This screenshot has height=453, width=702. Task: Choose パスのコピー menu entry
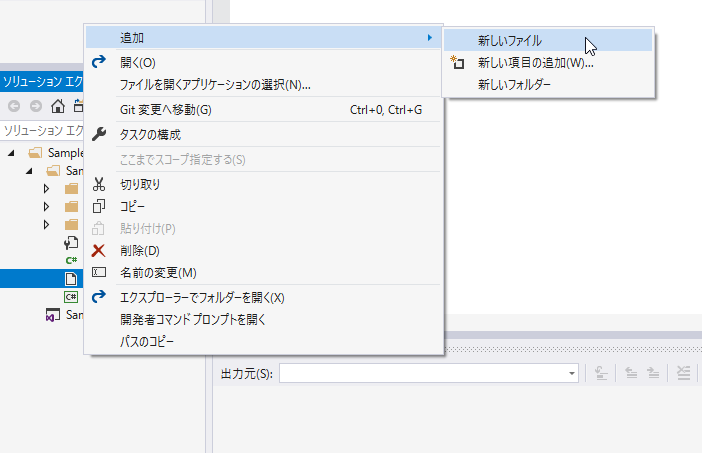(264, 342)
